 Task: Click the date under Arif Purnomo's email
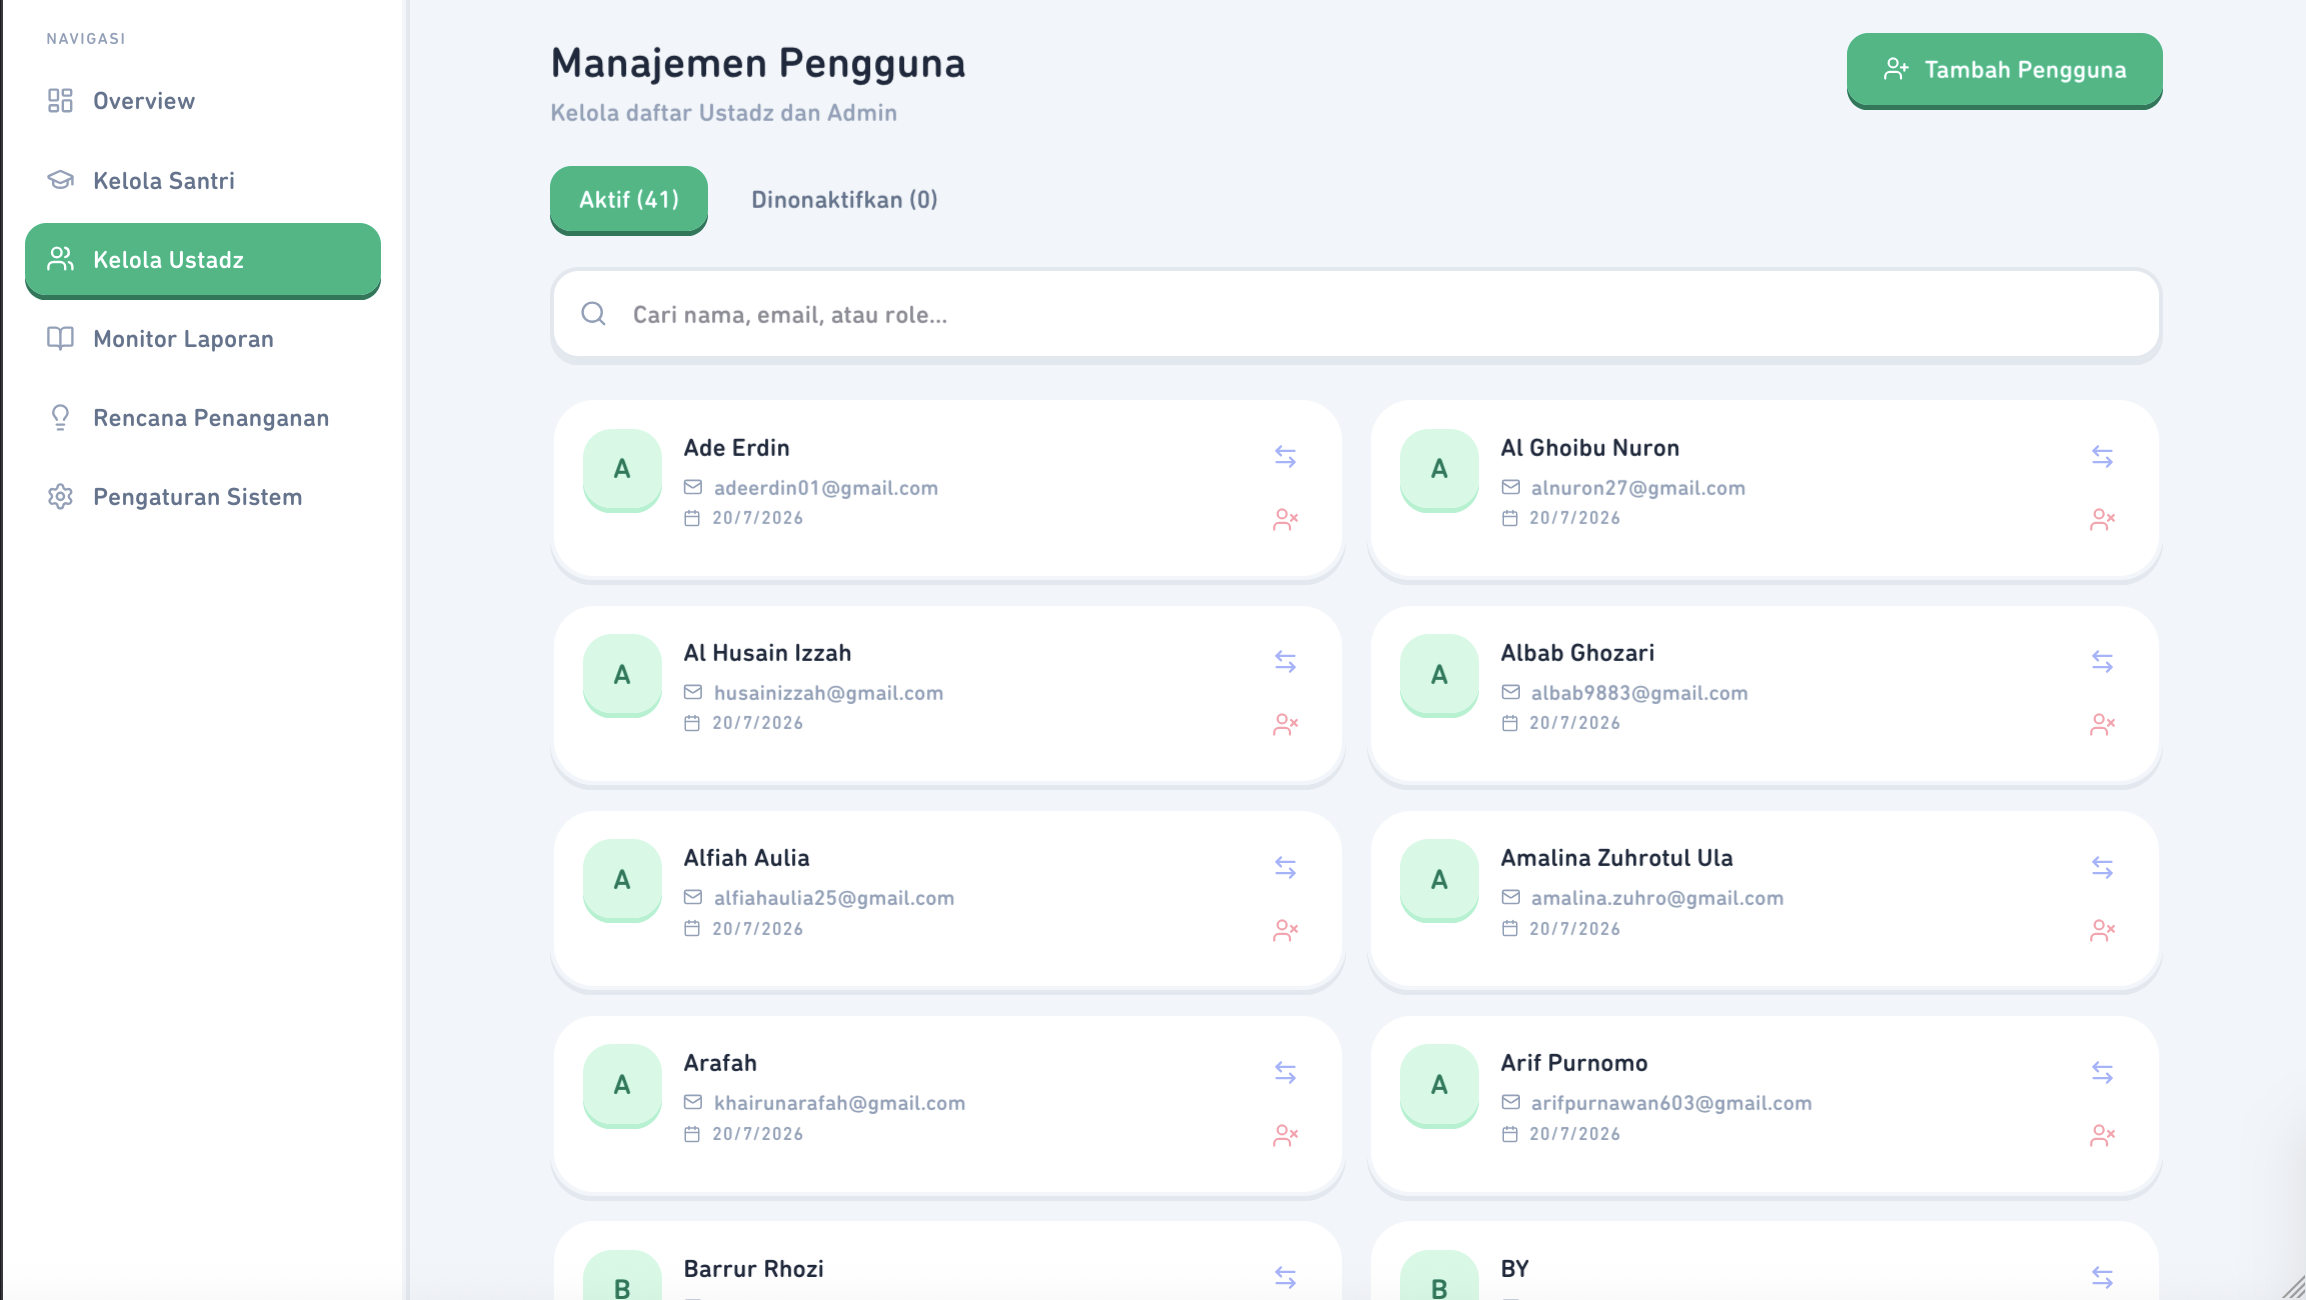tap(1574, 1134)
